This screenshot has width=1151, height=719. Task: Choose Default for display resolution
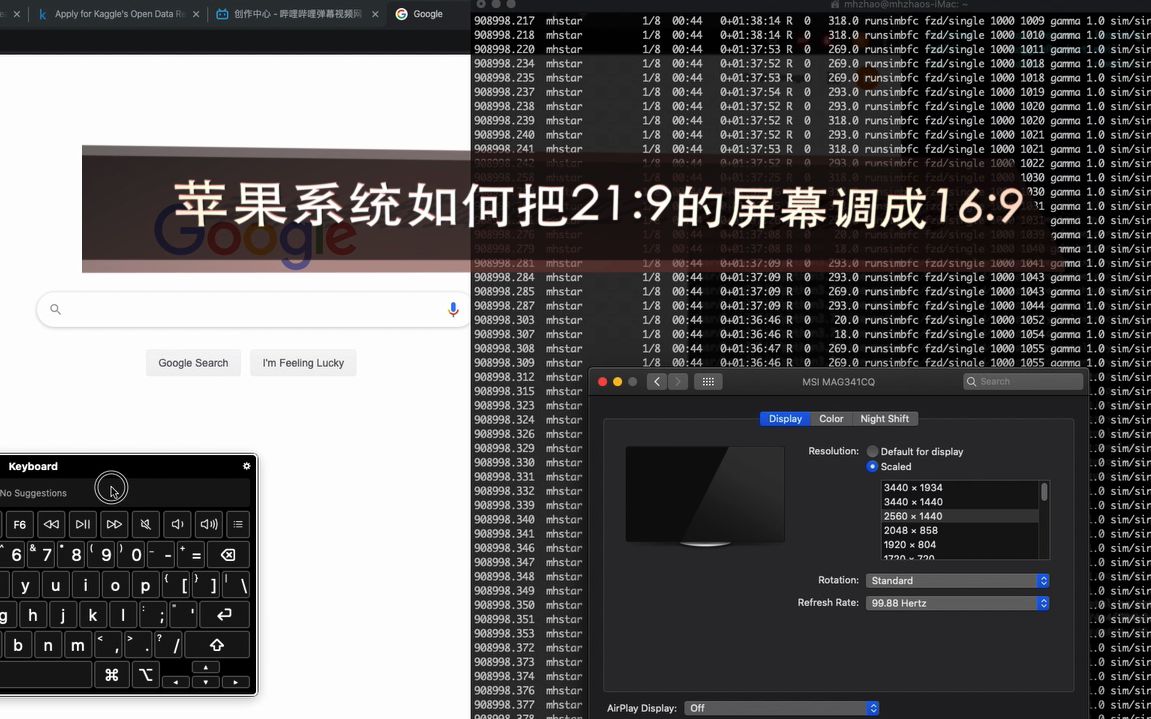click(871, 451)
